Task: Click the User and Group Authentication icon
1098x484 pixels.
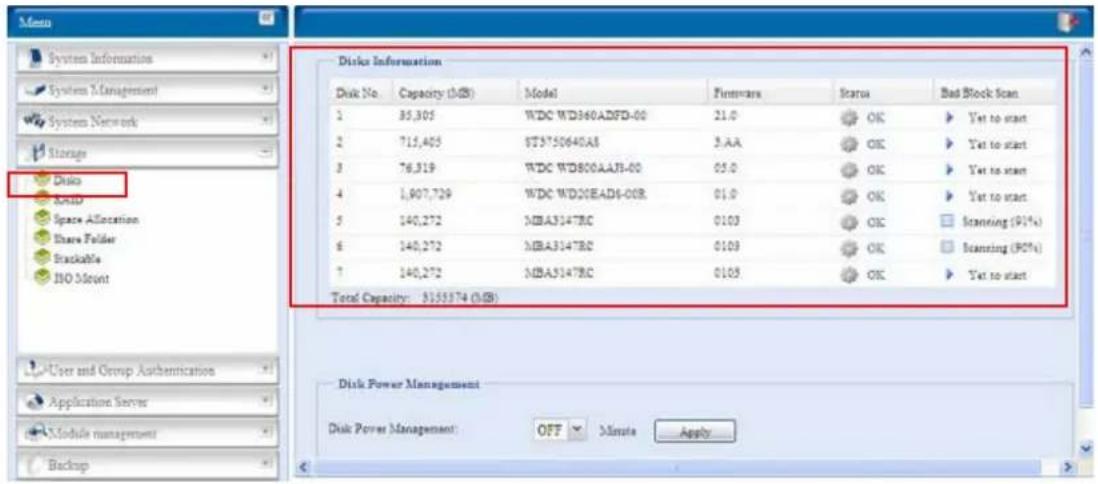Action: (x=34, y=370)
